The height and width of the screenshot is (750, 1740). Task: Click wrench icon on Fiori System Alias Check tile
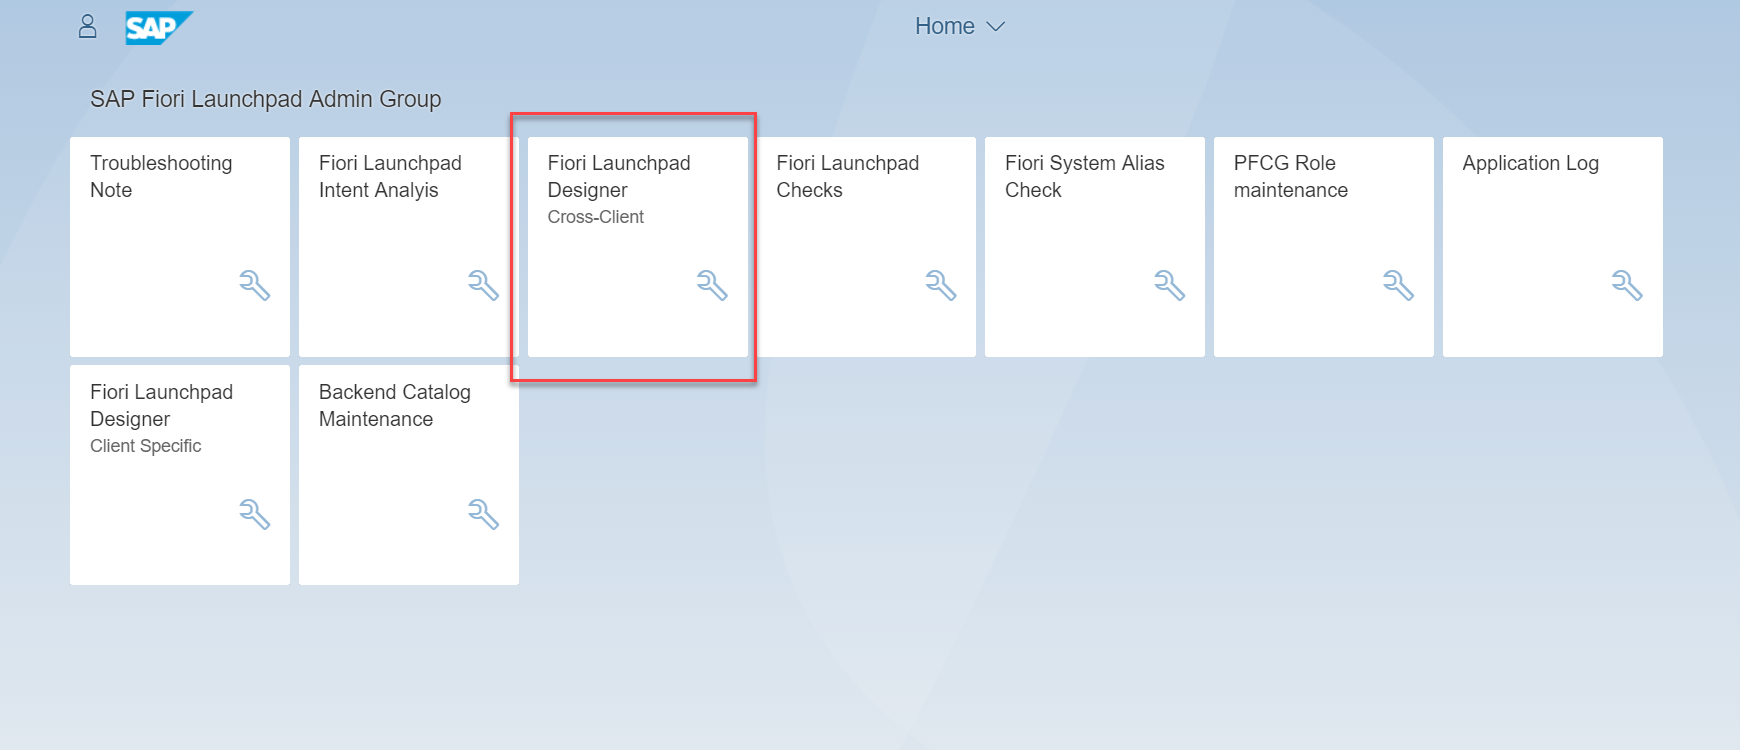click(1170, 285)
